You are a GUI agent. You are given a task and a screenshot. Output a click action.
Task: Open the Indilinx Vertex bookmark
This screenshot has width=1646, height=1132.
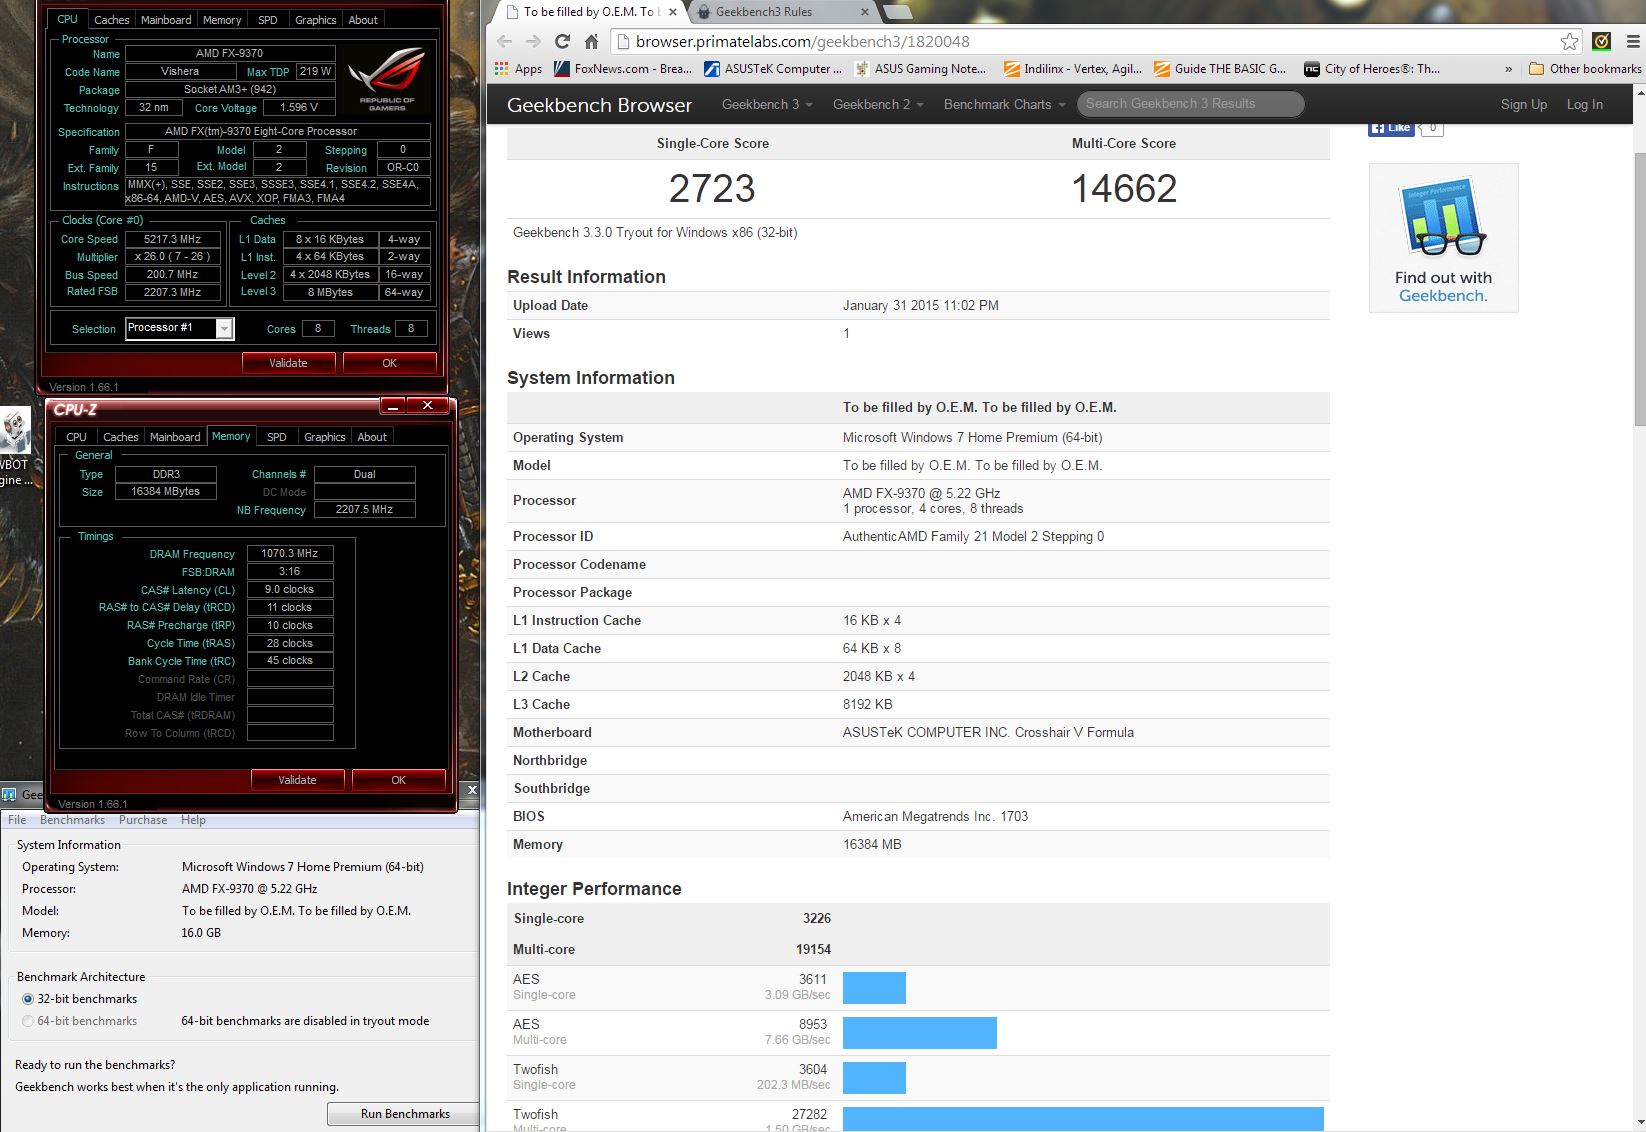click(x=1072, y=69)
